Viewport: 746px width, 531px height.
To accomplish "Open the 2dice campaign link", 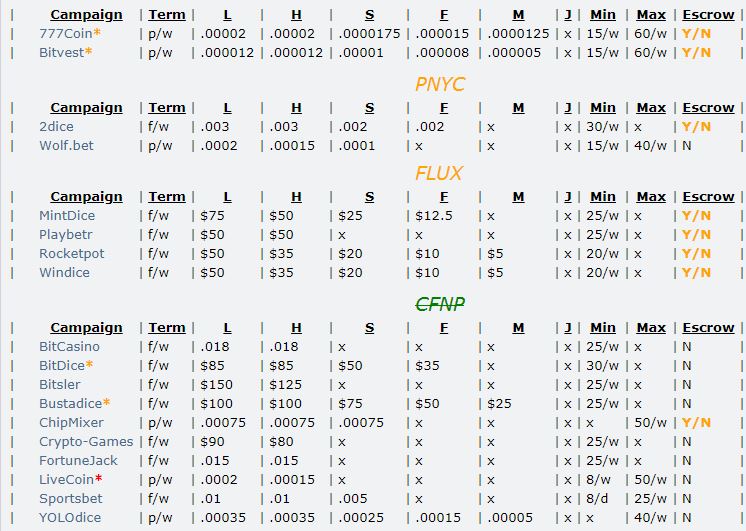I will (56, 127).
